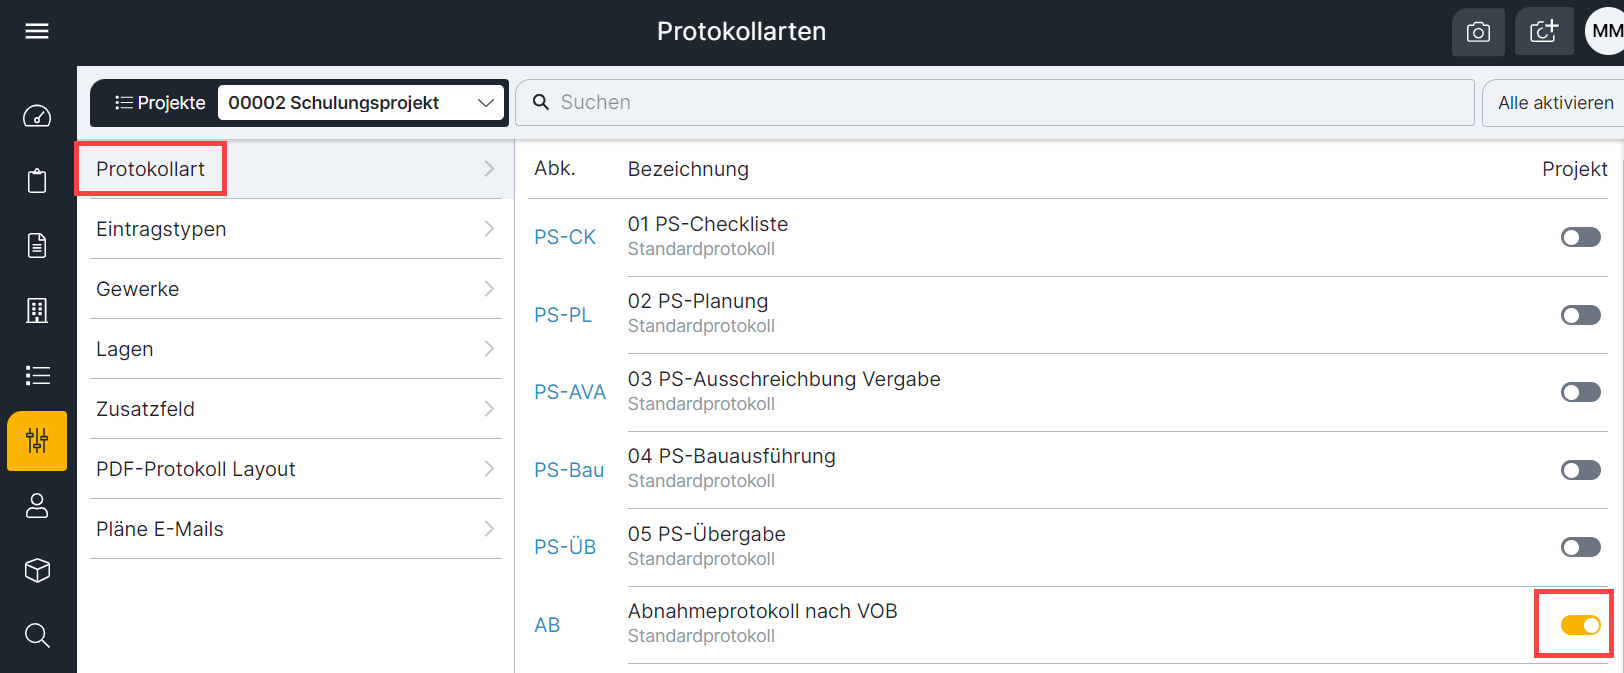Open the list icon in sidebar

(x=37, y=375)
